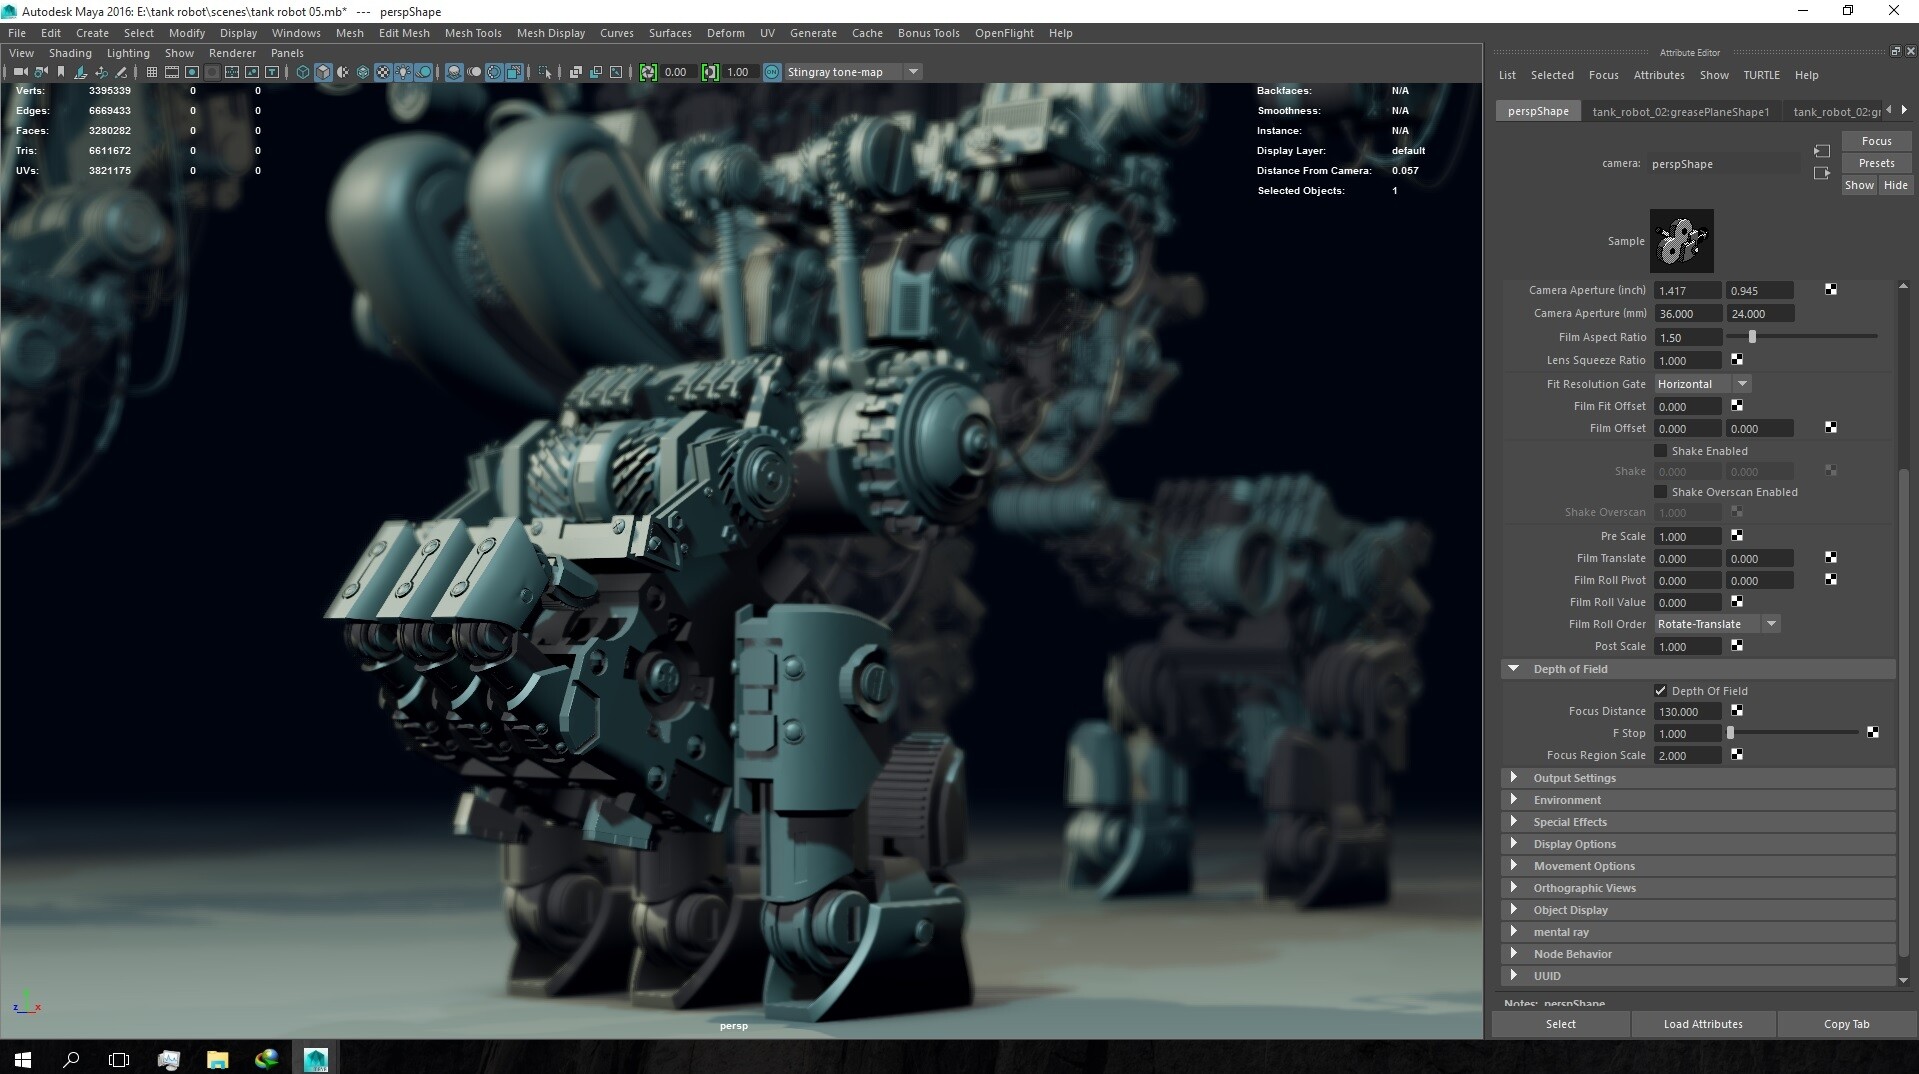Toggle Textured display in the viewport
Viewport: 1919px width, 1074px height.
[384, 71]
